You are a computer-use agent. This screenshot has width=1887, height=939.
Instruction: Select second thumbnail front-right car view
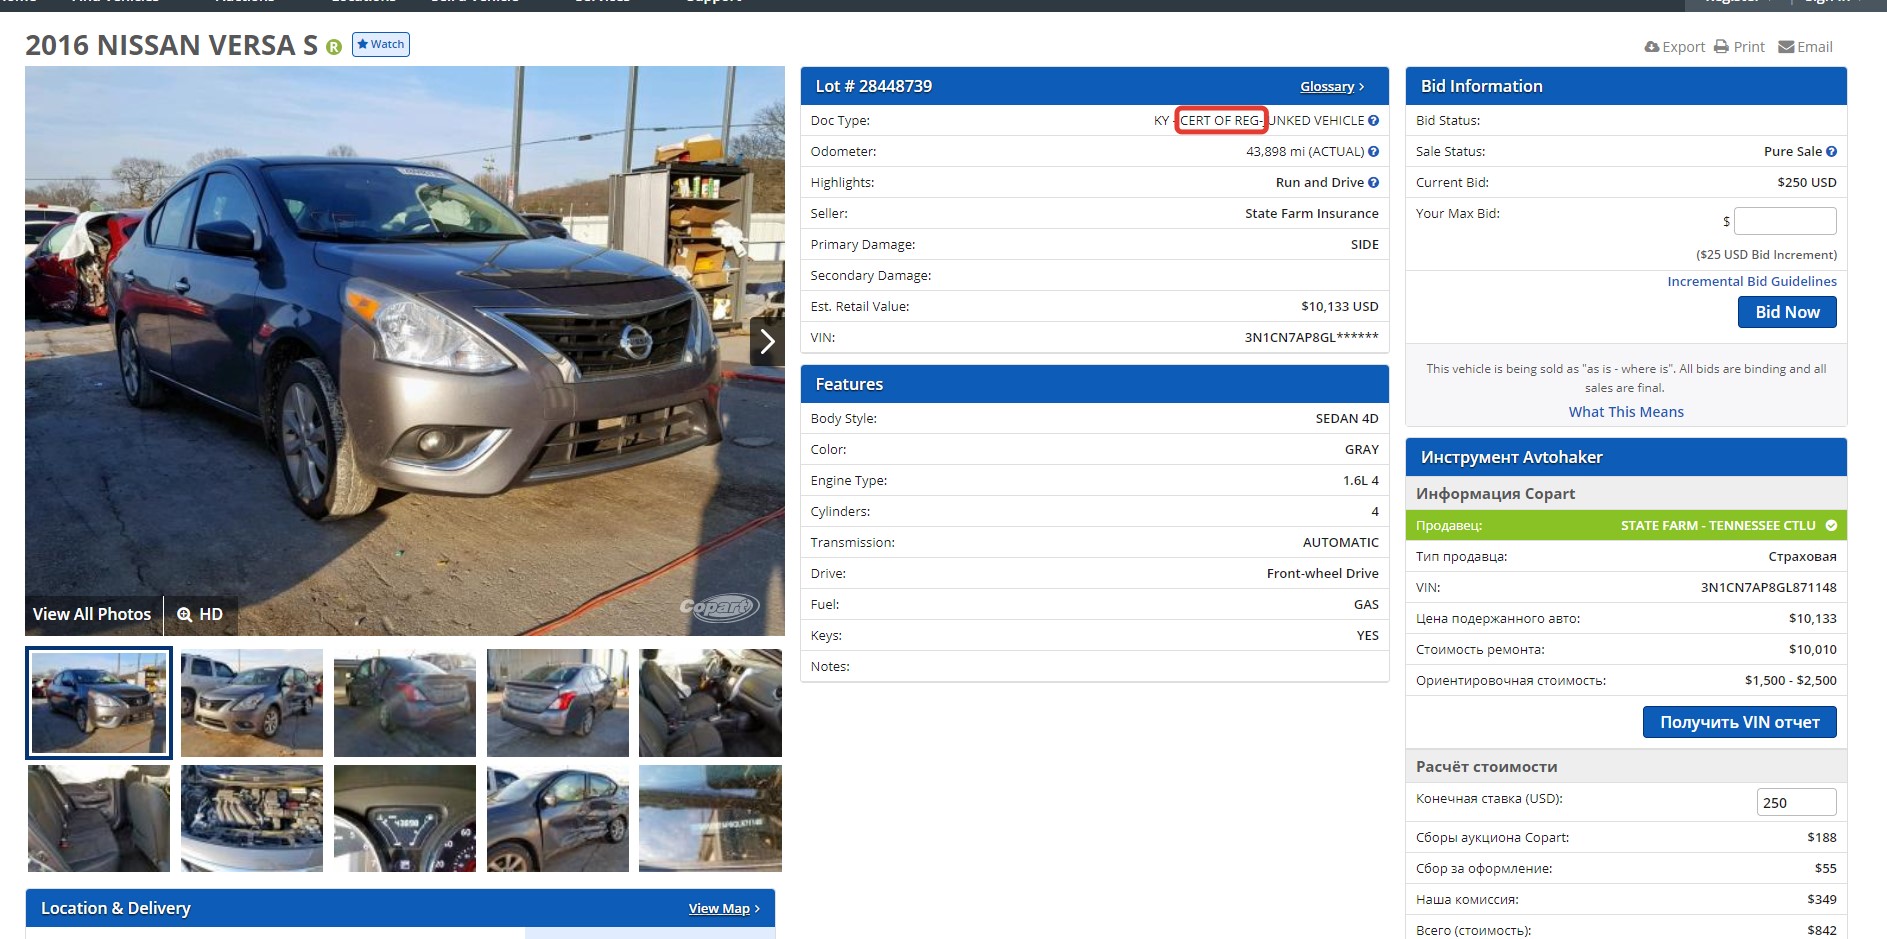tap(252, 703)
